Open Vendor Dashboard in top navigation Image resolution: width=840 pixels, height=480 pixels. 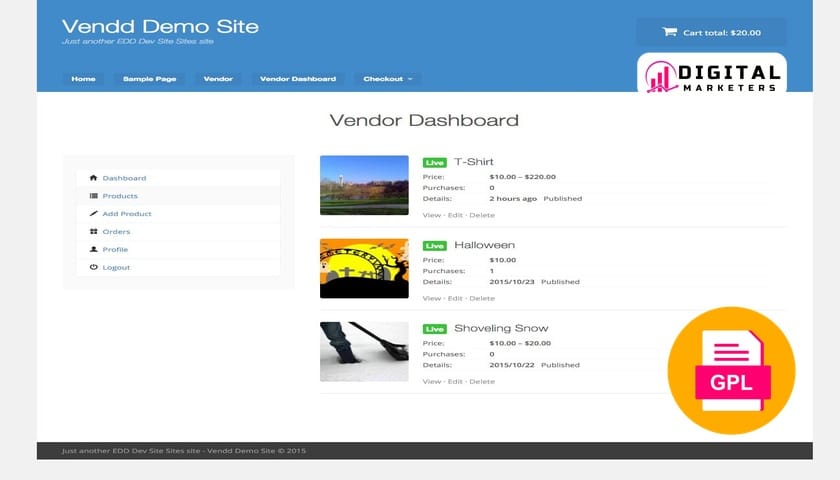tap(300, 79)
